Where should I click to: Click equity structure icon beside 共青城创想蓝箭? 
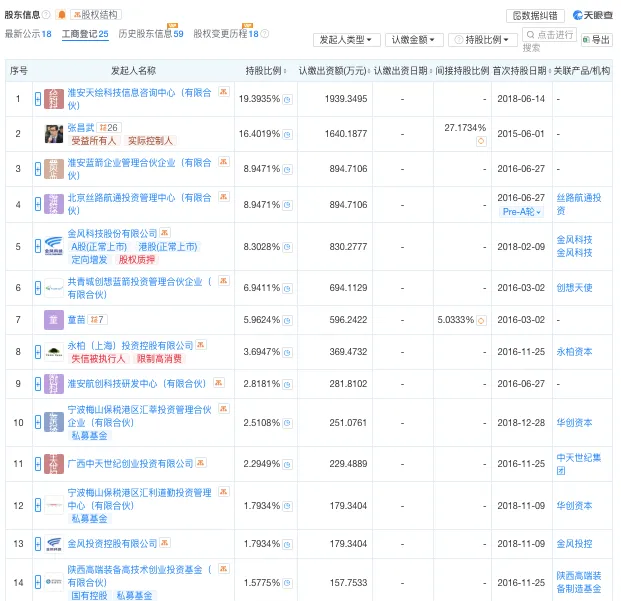coord(224,281)
